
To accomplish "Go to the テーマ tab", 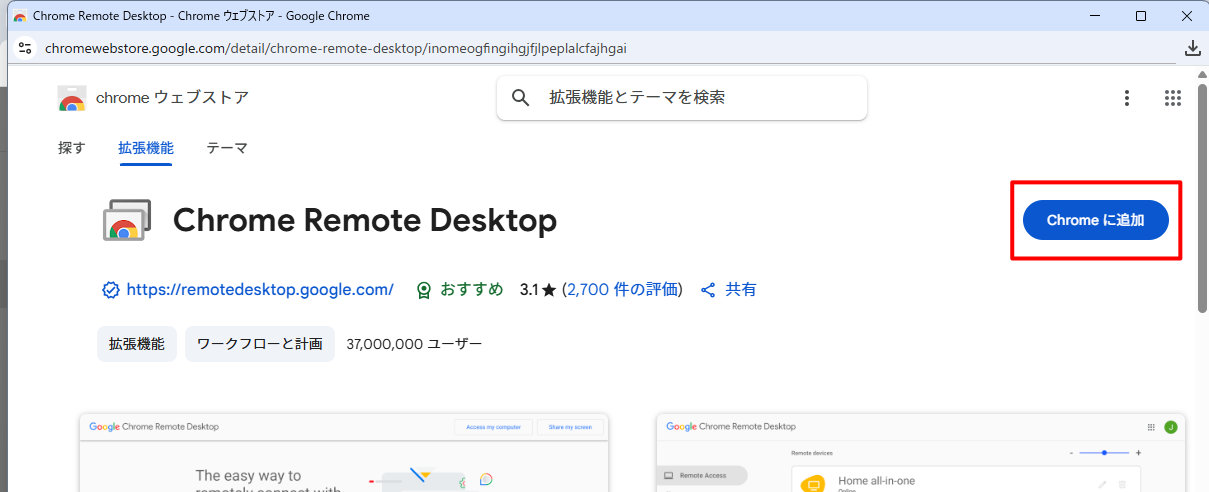I will 227,148.
